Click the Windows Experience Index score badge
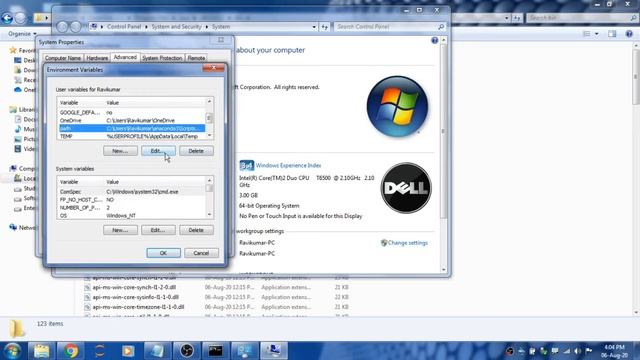The height and width of the screenshot is (360, 640). coord(247,165)
